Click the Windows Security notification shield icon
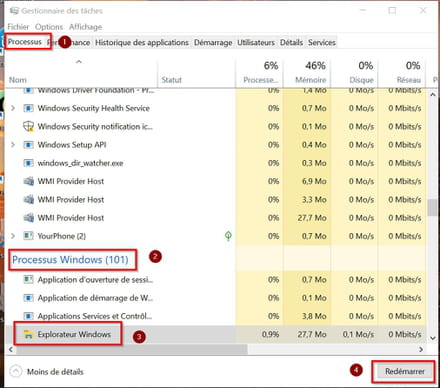 (x=28, y=126)
